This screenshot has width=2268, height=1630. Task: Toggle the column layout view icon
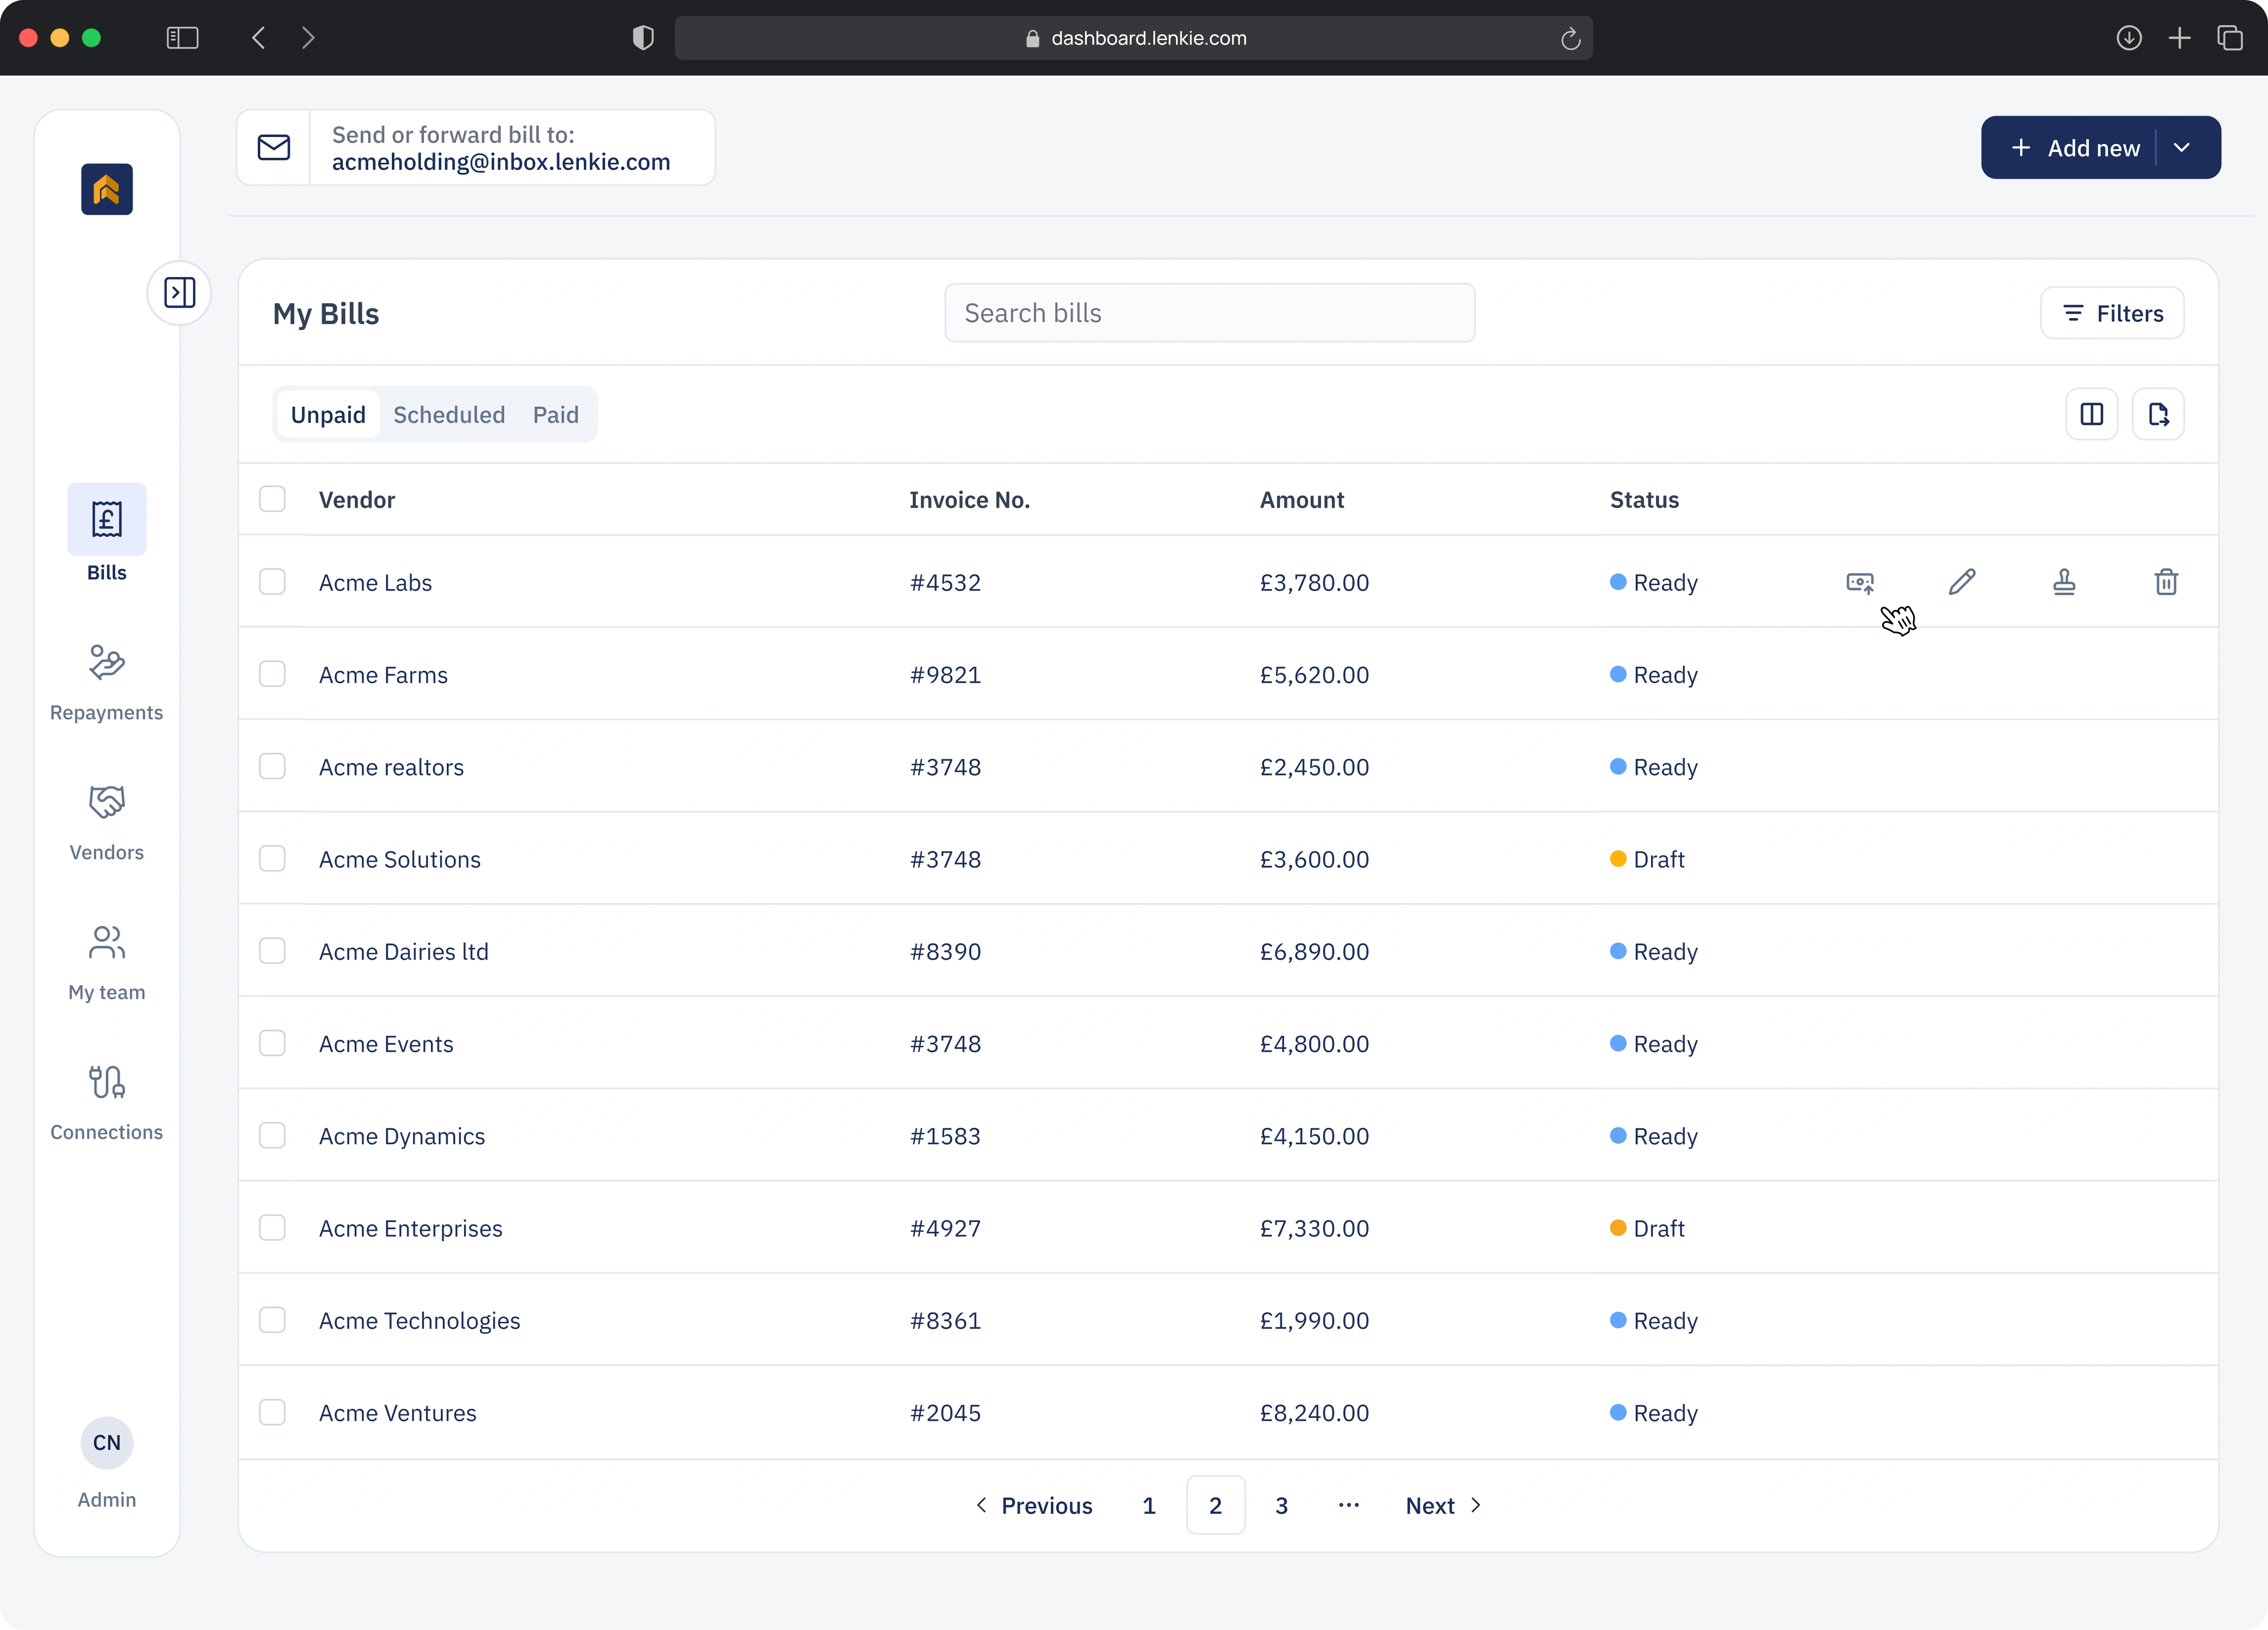(2092, 414)
